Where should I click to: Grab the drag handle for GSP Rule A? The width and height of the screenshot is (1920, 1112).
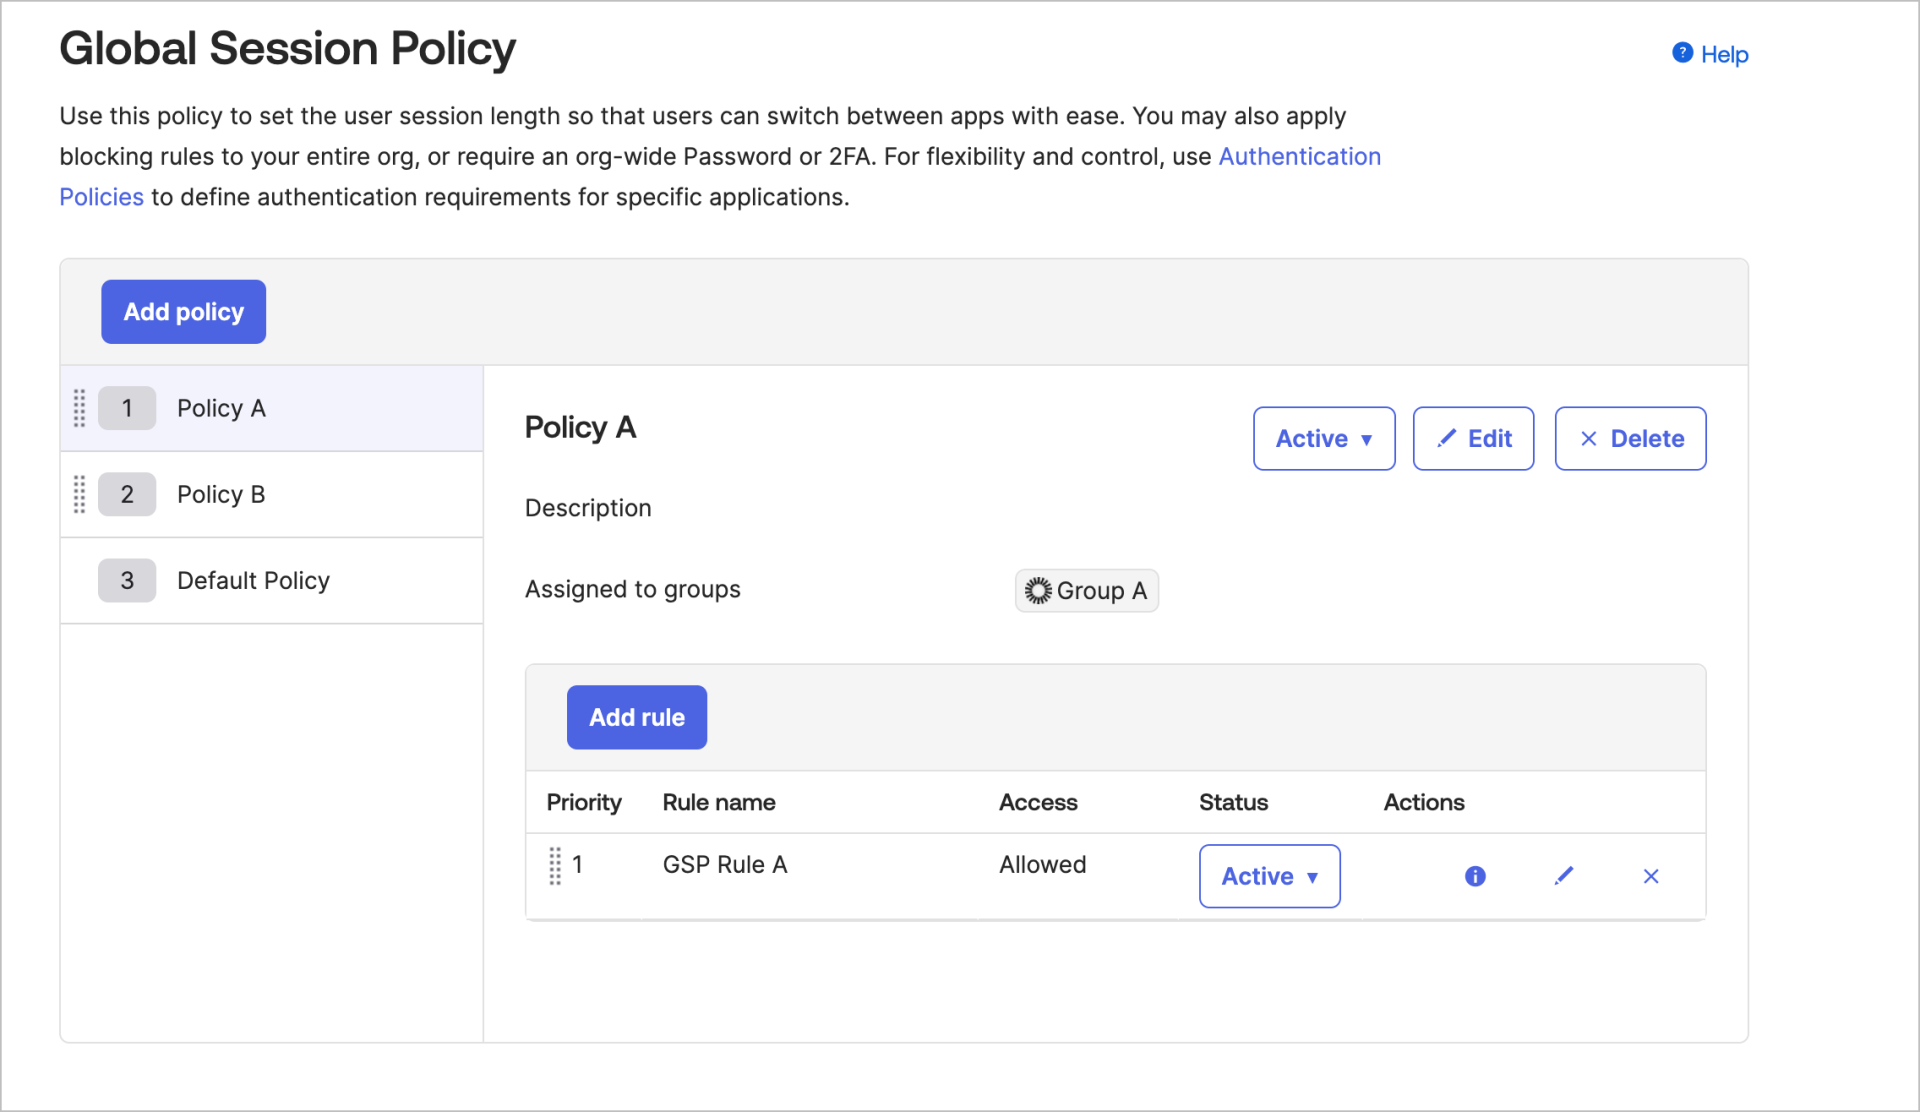click(556, 866)
